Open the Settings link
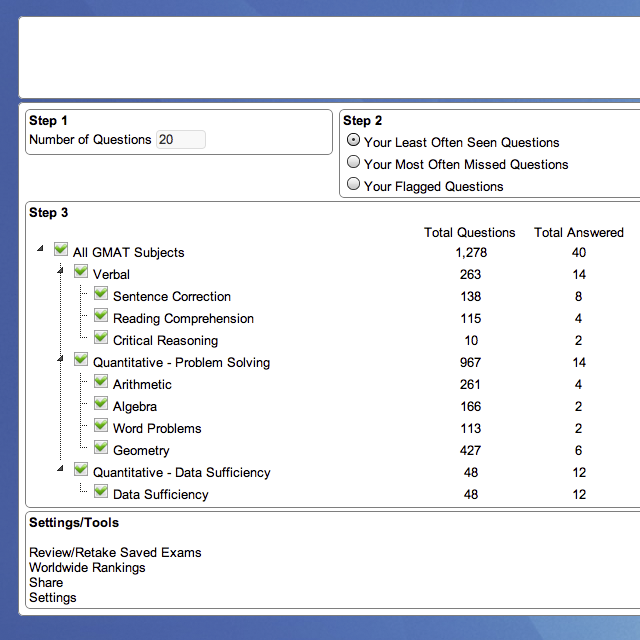Screen dimensions: 640x640 pyautogui.click(x=53, y=598)
